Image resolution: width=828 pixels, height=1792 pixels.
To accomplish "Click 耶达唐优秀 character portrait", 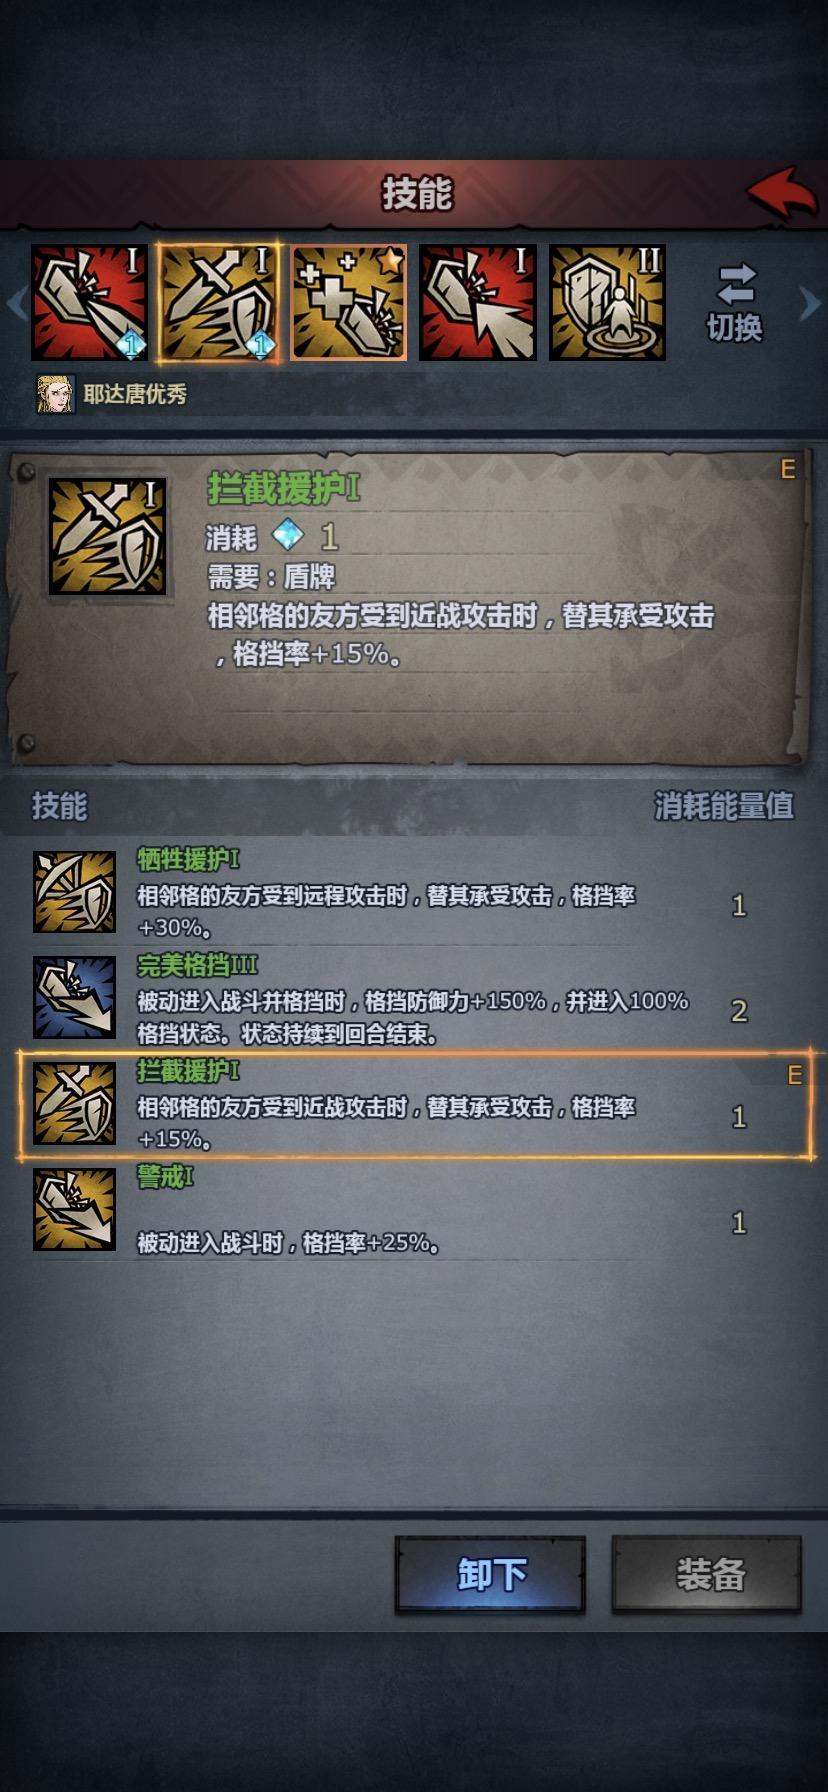I will pos(55,394).
